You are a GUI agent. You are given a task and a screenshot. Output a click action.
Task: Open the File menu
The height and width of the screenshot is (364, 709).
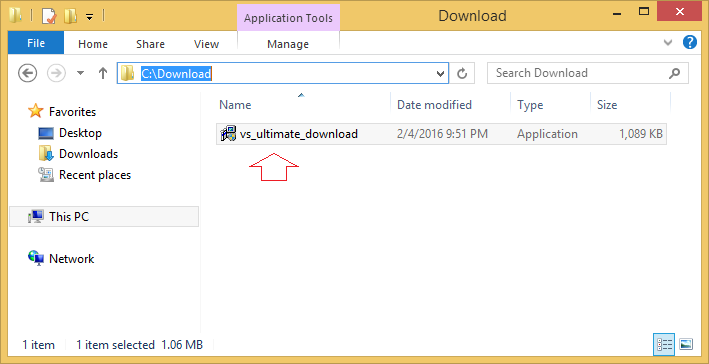pyautogui.click(x=36, y=43)
